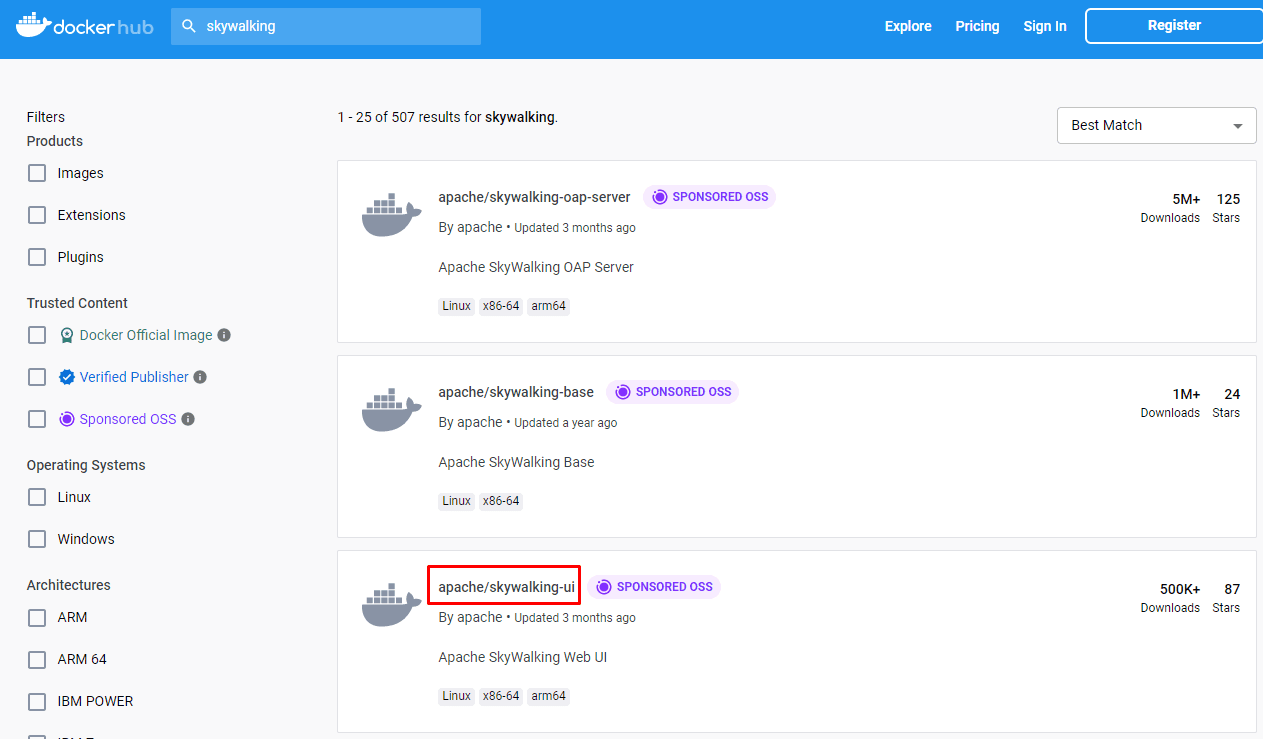Click x86-64 tag on skywalking-ui card
Image resolution: width=1263 pixels, height=739 pixels.
(x=501, y=696)
